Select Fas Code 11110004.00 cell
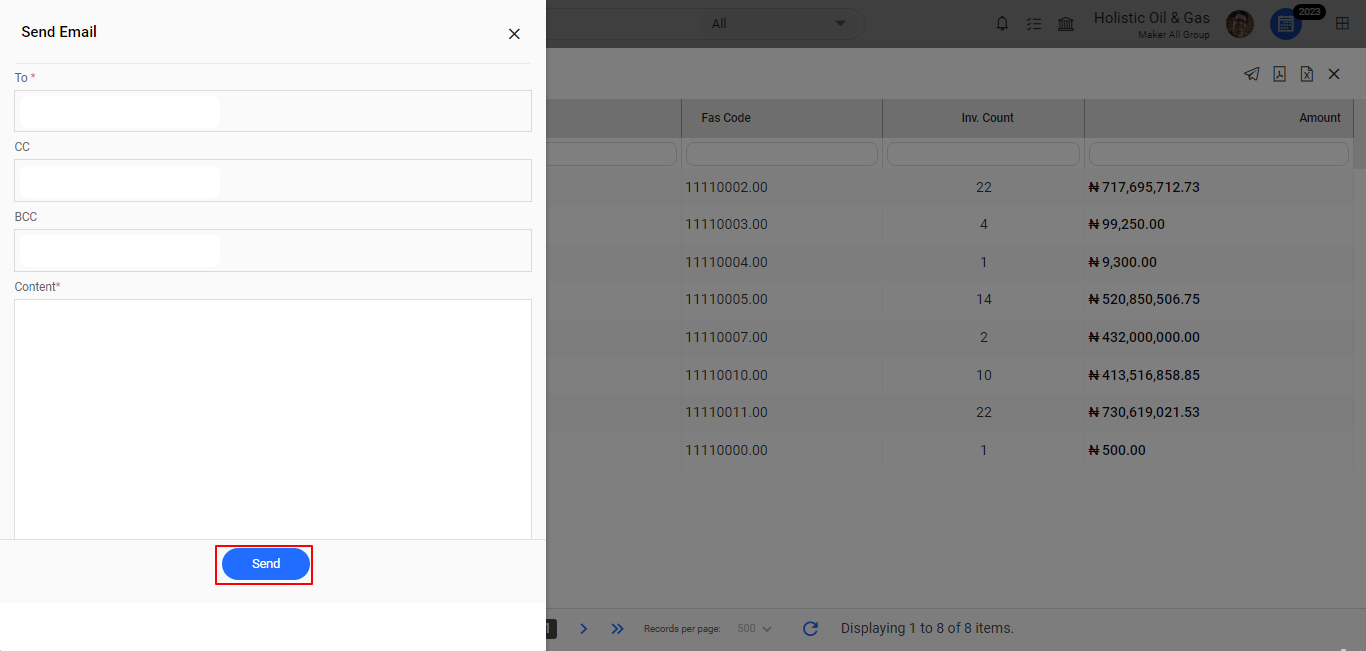The image size is (1366, 651). pos(782,262)
